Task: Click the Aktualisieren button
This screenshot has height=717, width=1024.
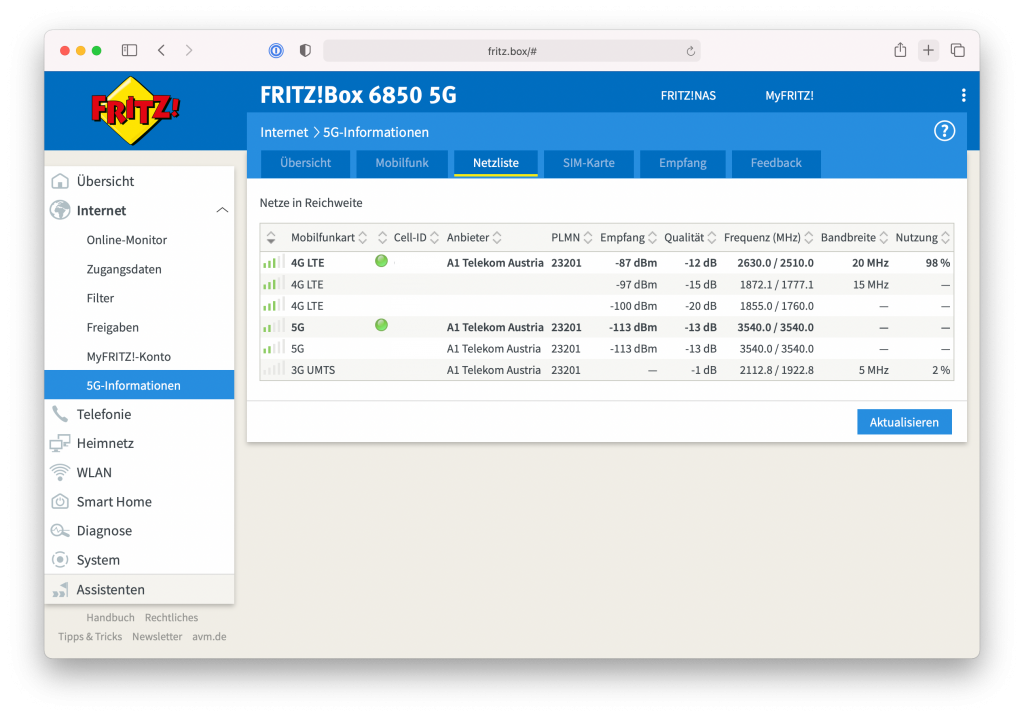Action: [904, 422]
